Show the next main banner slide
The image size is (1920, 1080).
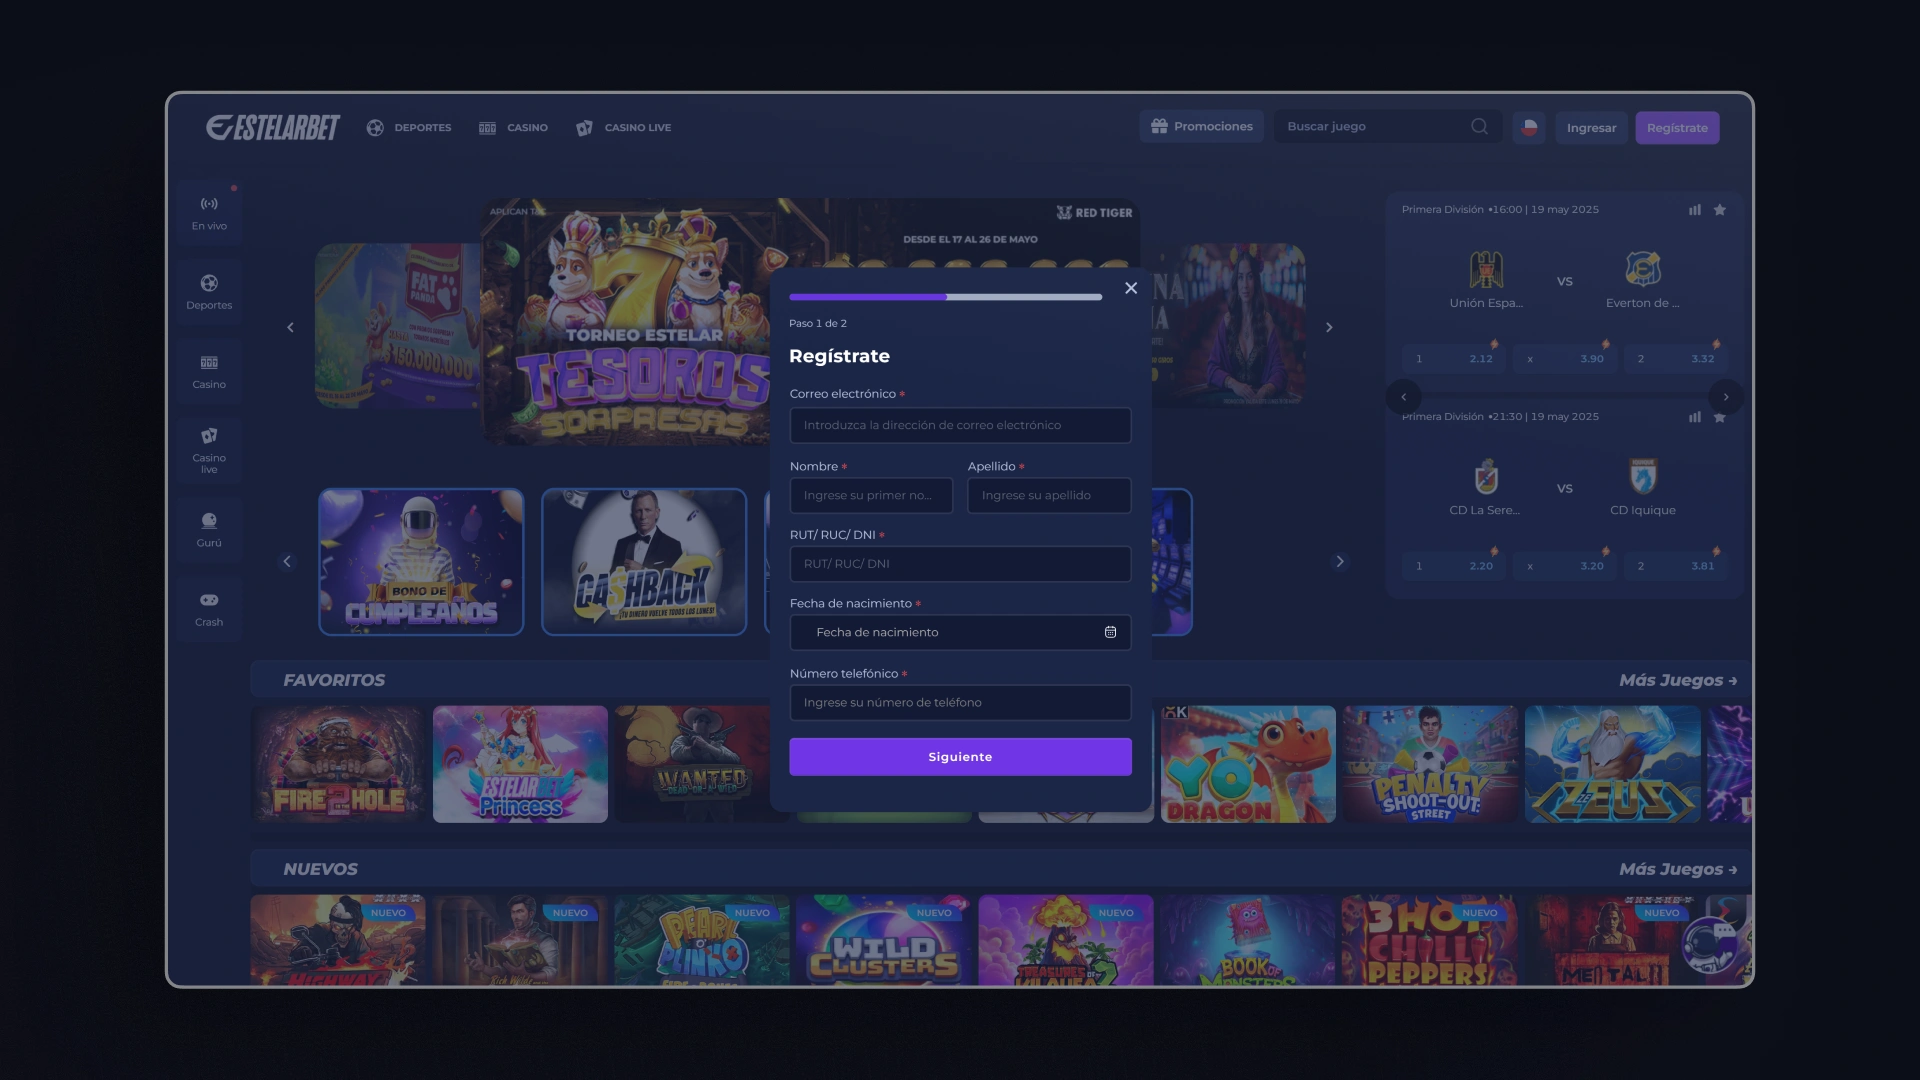(1329, 327)
